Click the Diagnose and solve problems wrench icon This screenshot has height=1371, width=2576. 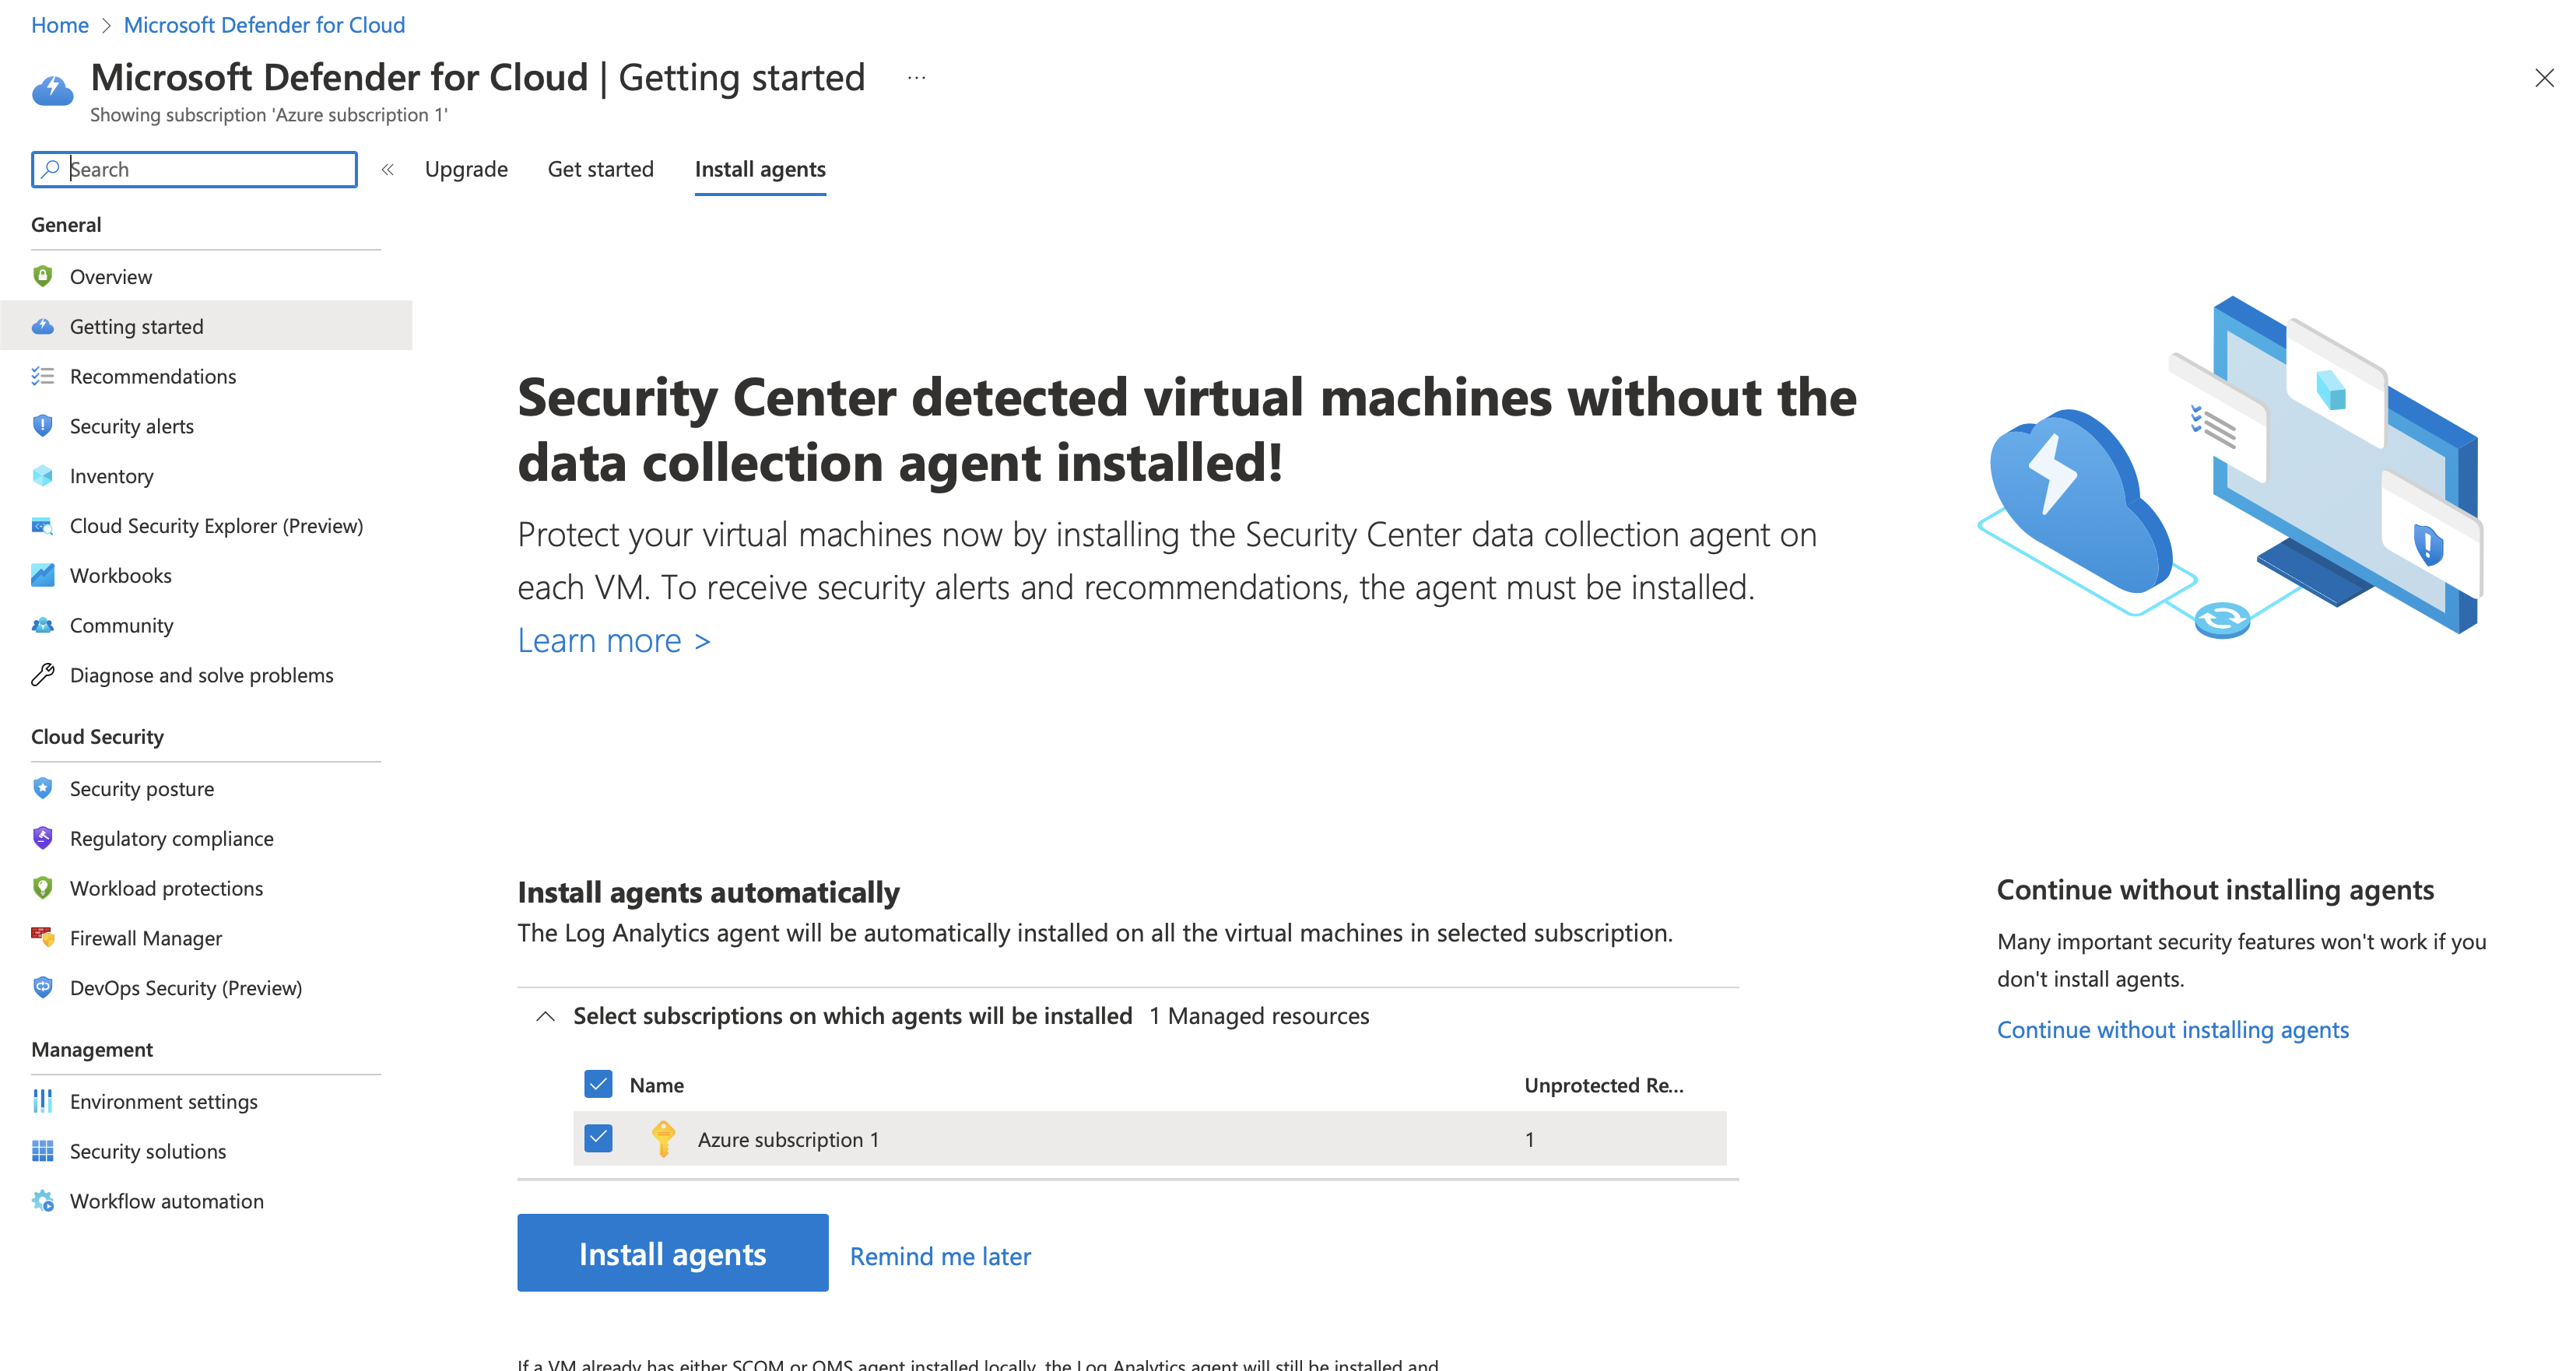click(42, 675)
